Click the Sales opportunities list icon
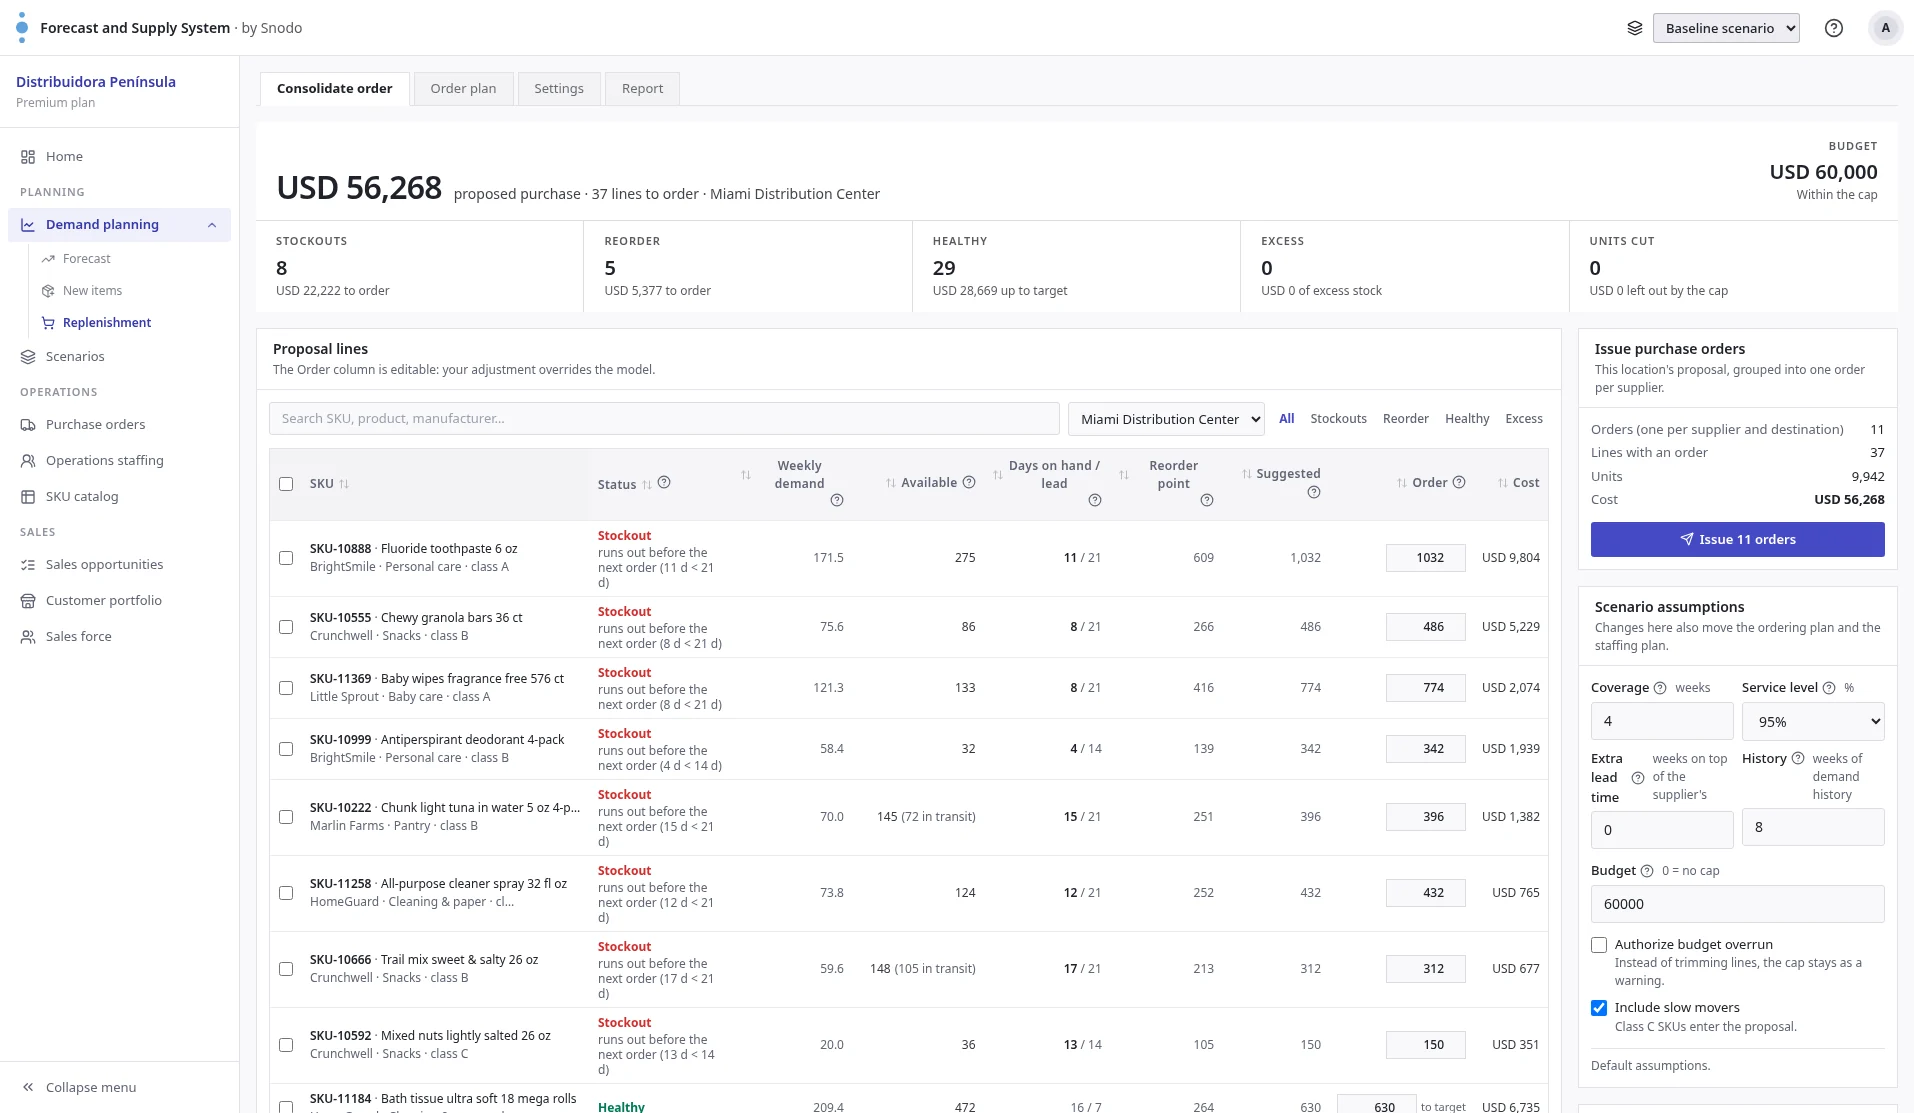Screen dimensions: 1914x1113 tap(28, 565)
